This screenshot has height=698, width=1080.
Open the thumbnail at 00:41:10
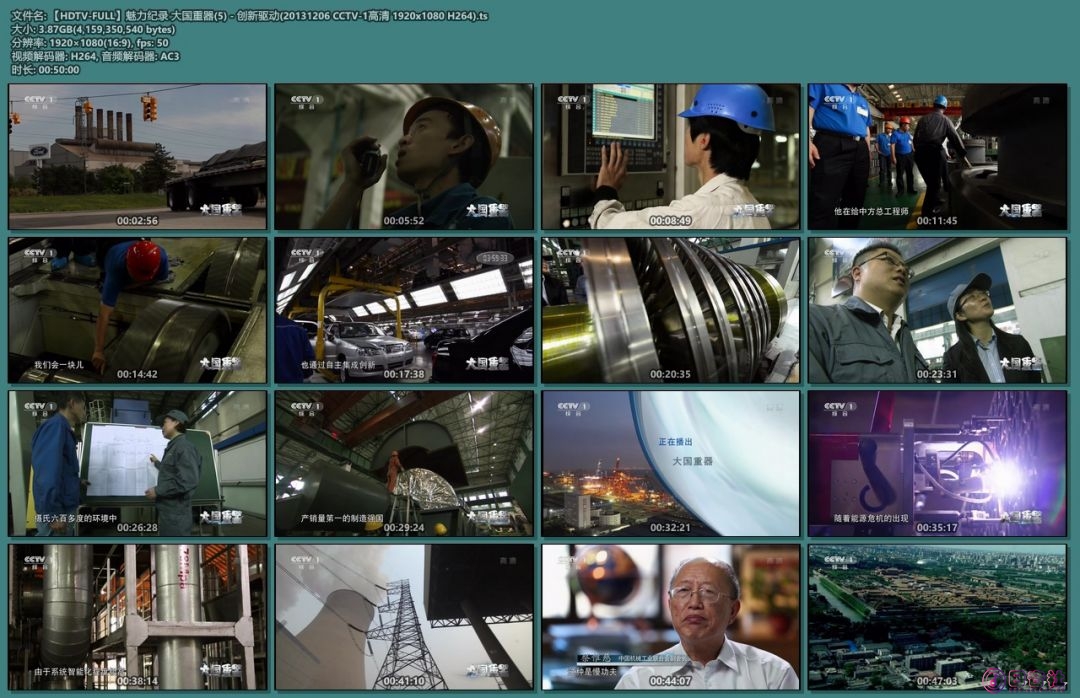(x=404, y=617)
